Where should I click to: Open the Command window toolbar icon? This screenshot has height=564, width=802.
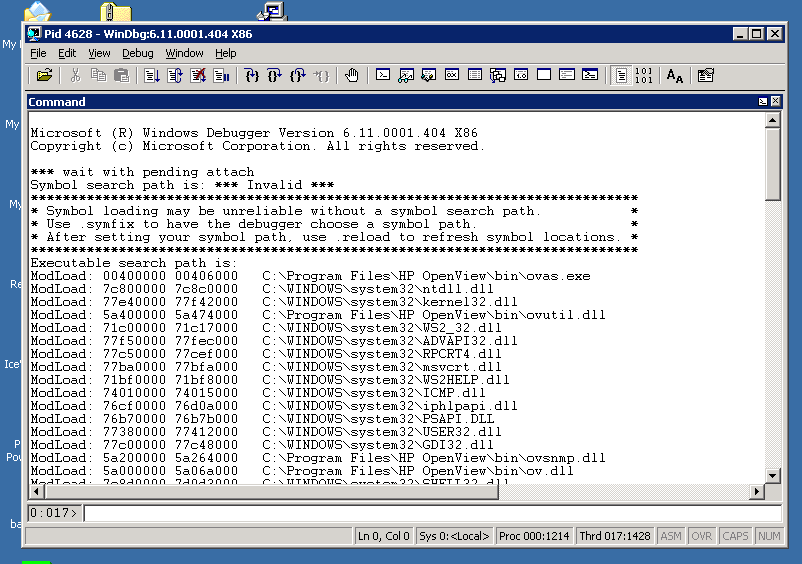[x=383, y=75]
